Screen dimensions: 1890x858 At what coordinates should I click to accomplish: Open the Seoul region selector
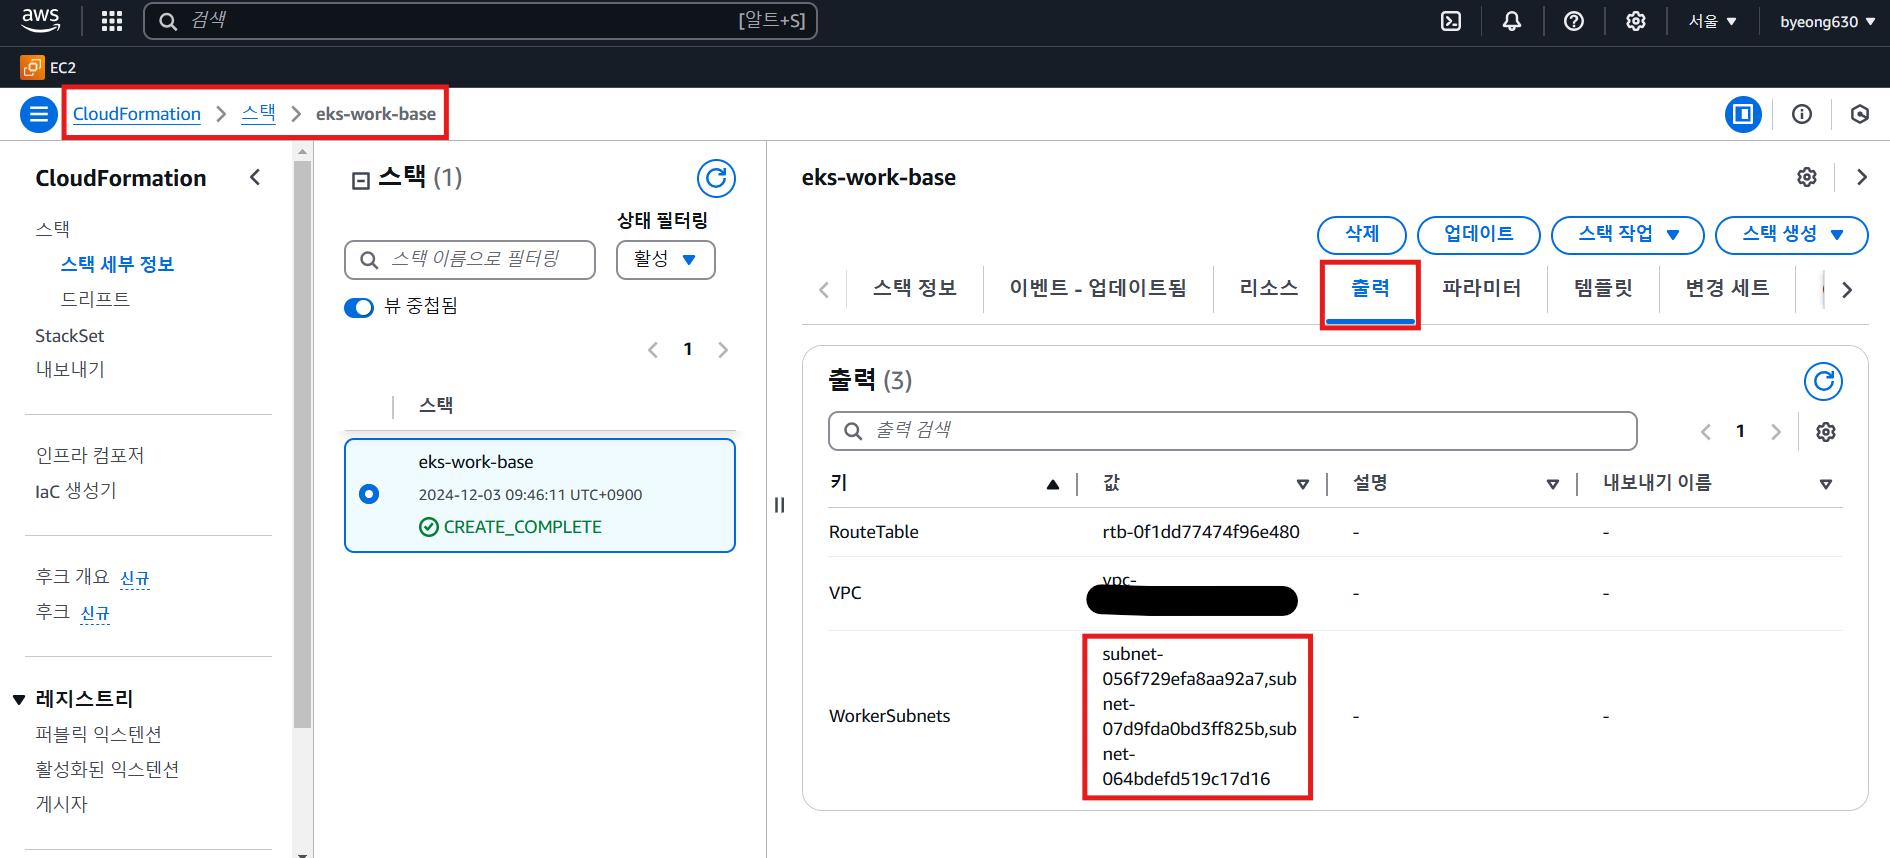click(x=1713, y=21)
